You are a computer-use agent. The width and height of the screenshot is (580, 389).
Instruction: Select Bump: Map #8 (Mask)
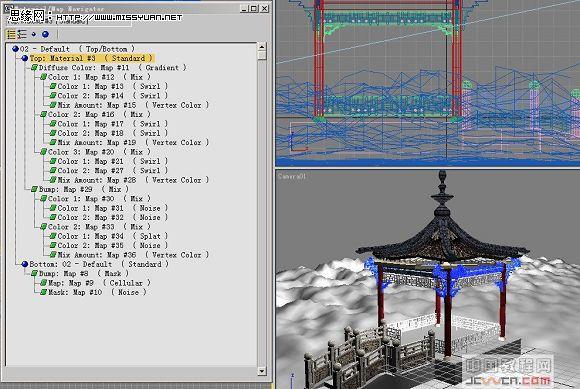[x=84, y=274]
